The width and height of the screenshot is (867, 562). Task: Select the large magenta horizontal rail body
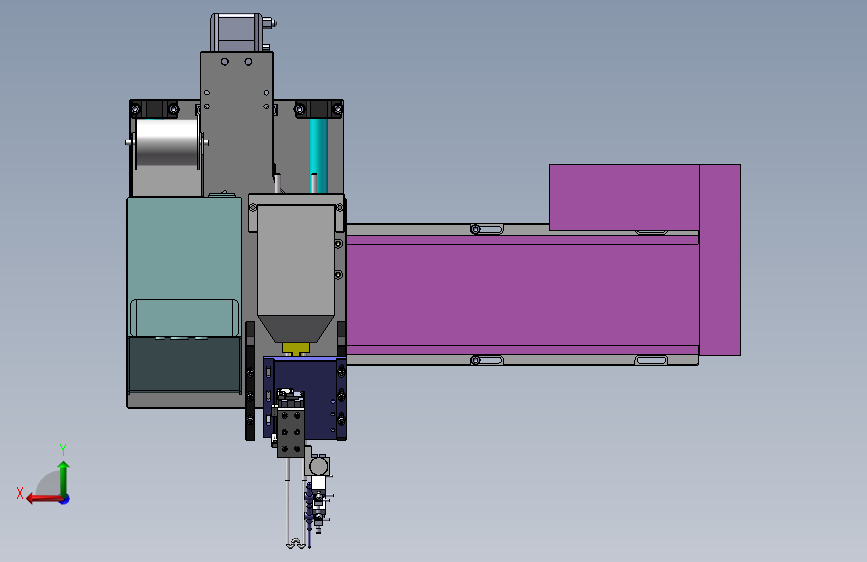[522, 295]
